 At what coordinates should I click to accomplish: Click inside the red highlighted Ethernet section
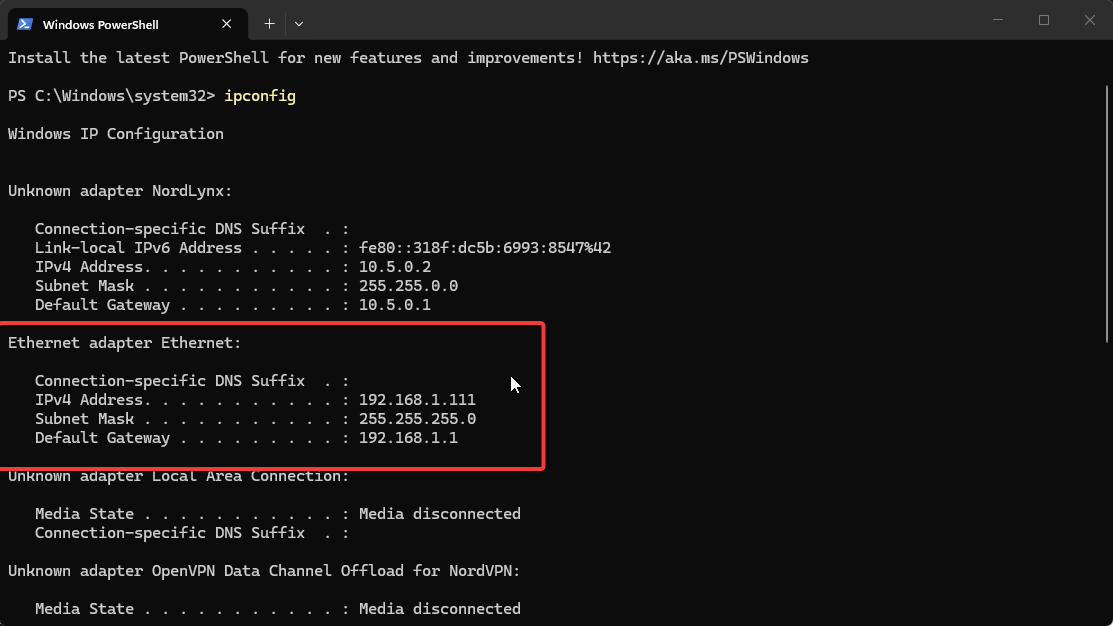[270, 395]
